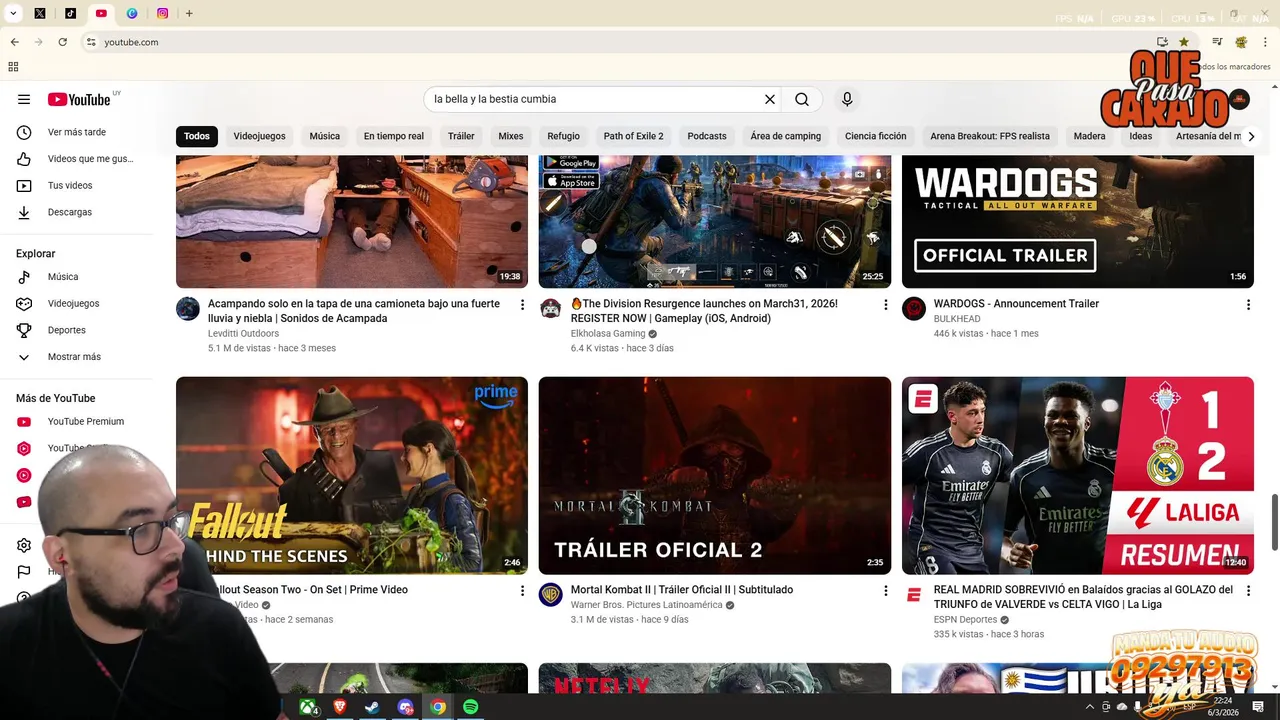Select the Videojuegos filter chip
The image size is (1280, 720).
pyautogui.click(x=259, y=136)
